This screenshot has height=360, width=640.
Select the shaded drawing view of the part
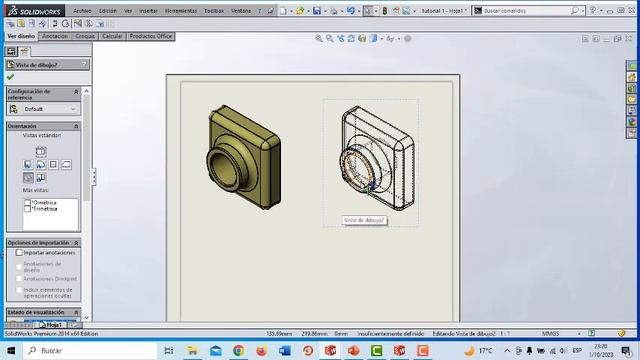(243, 158)
